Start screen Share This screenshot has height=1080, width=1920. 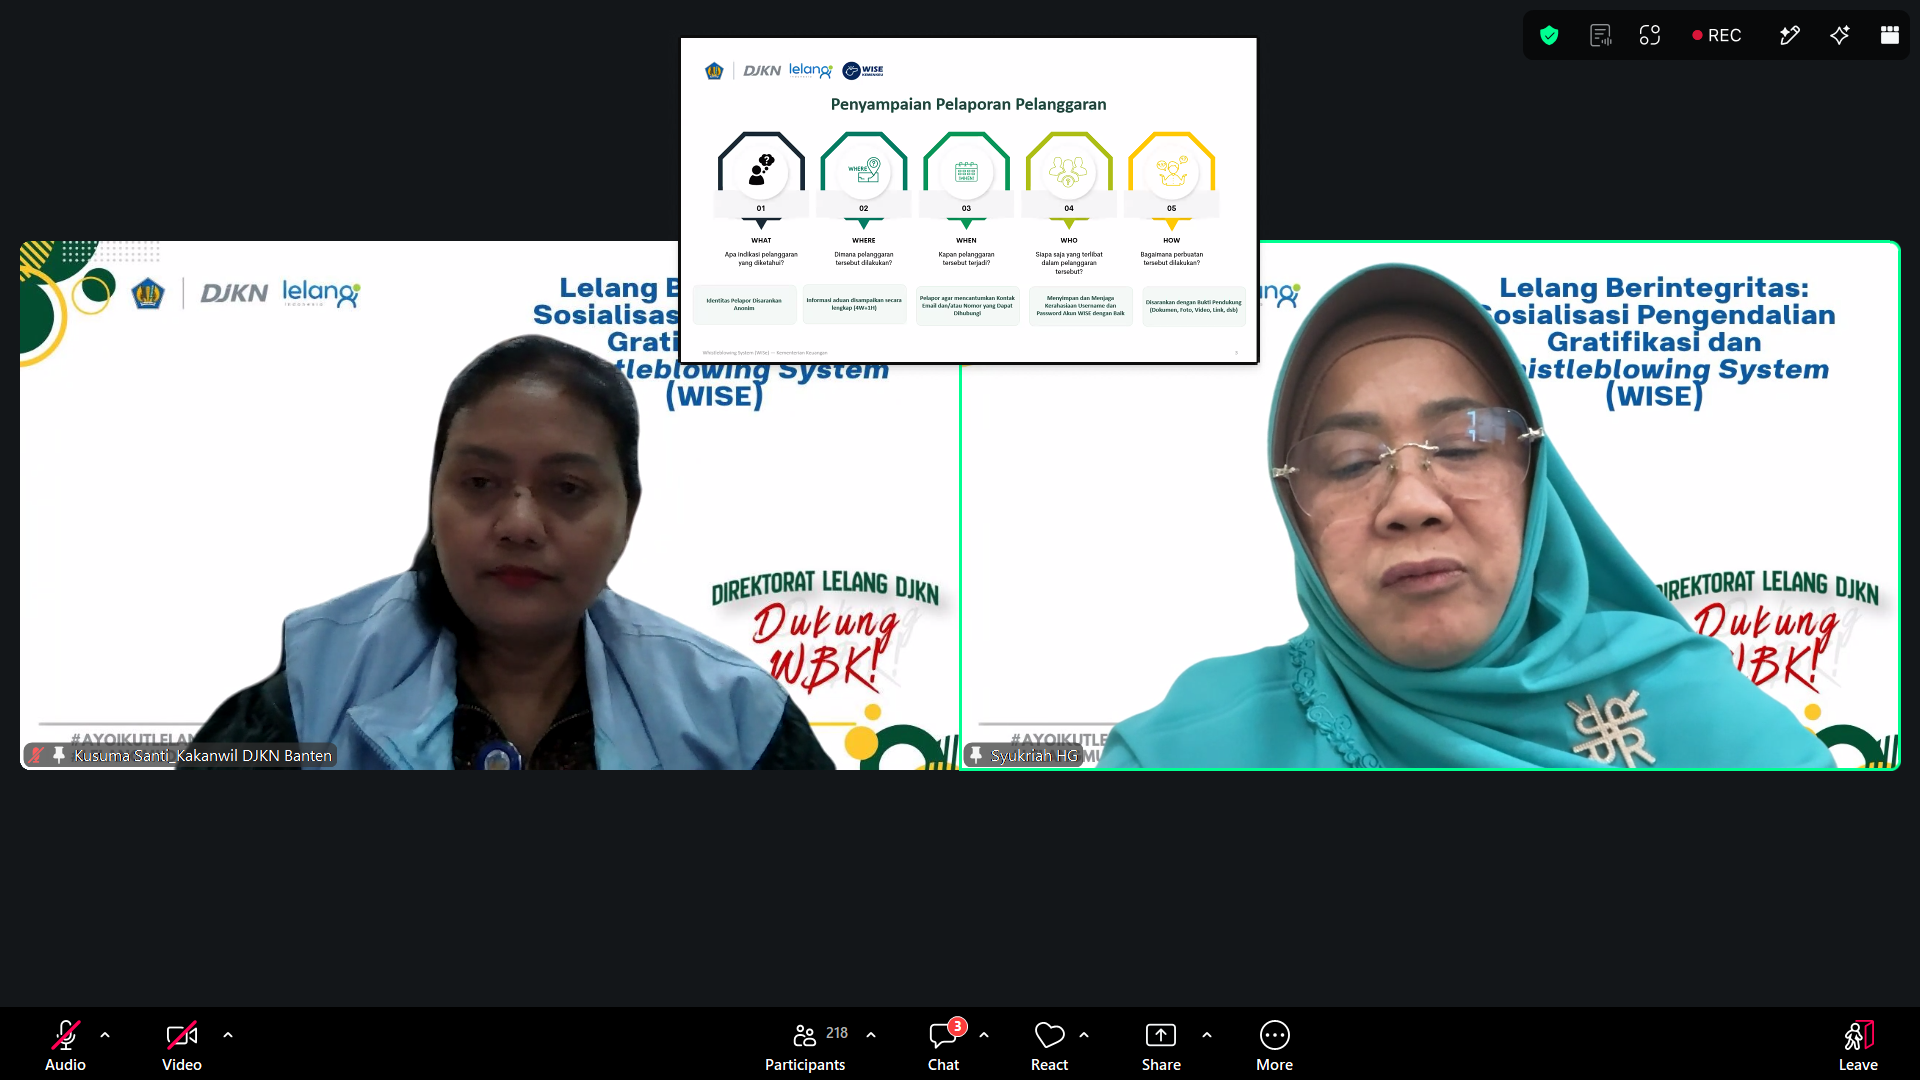point(1161,1045)
